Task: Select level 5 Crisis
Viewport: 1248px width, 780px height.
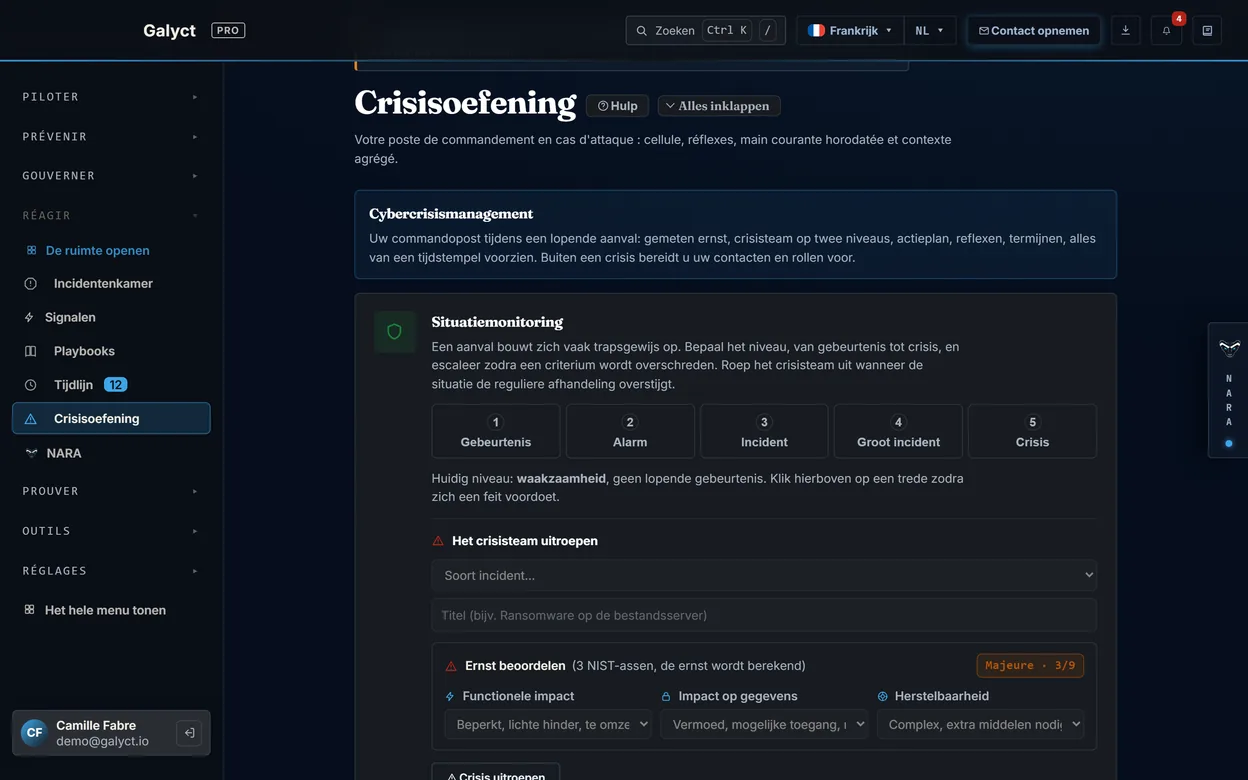Action: (1032, 431)
